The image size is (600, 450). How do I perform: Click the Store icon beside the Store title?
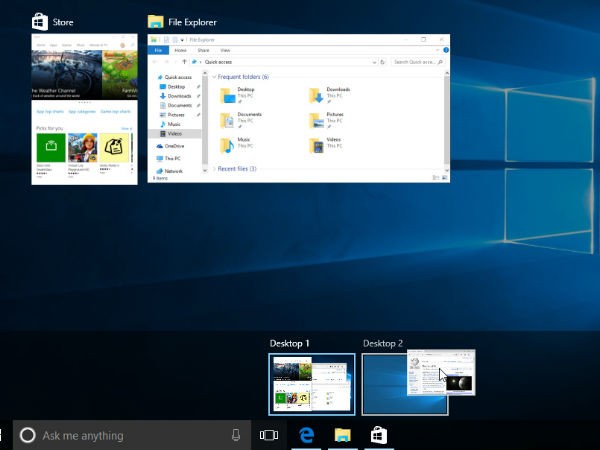coord(38,21)
